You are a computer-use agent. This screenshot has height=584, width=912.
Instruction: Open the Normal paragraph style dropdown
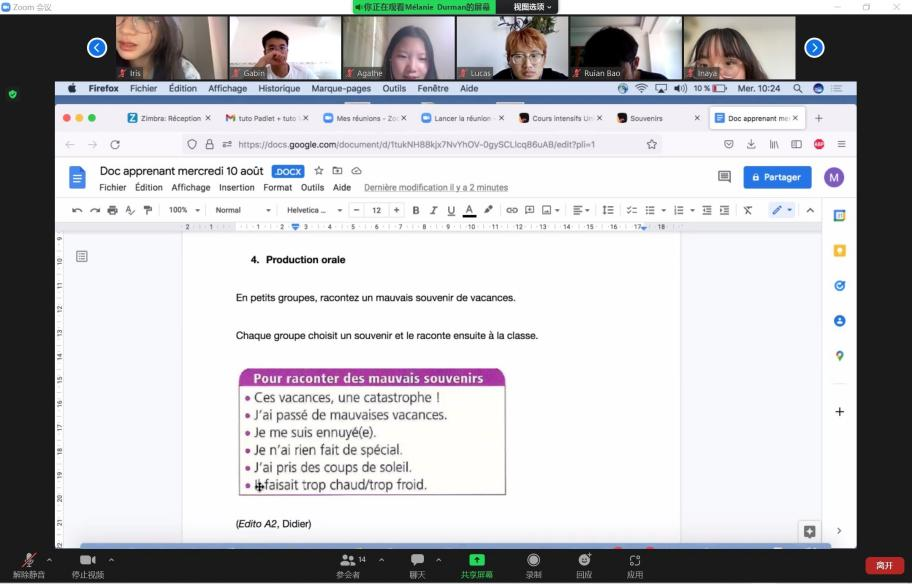click(x=243, y=210)
